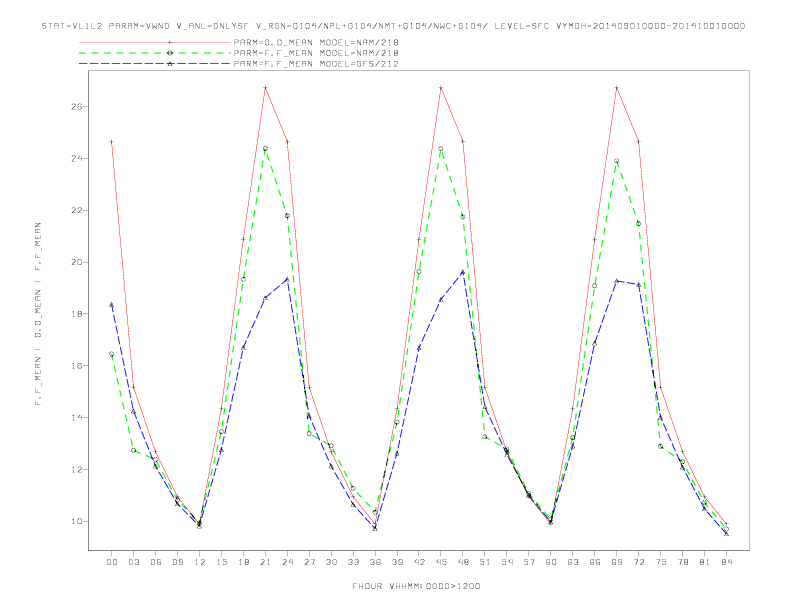Image resolution: width=792 pixels, height=612 pixels.
Task: Select legend entry PARM=O.O_MEAN MODEL=NAM/218
Action: (x=316, y=42)
